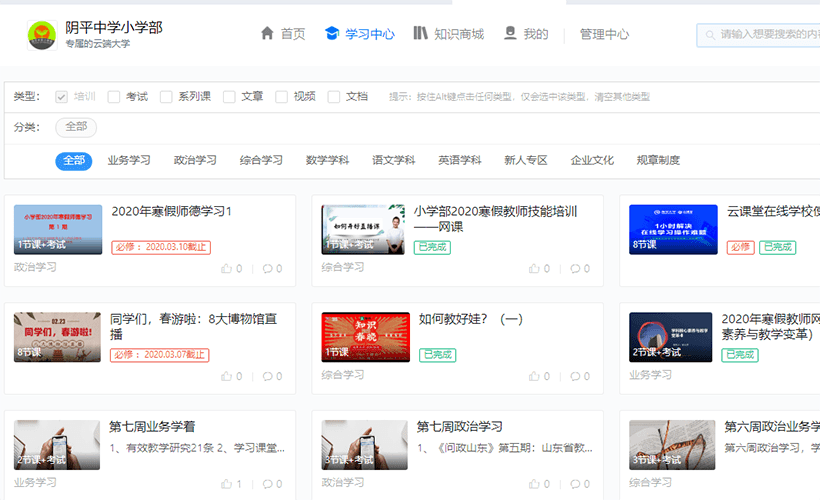Click the 必修：2020.03.10截止 tag
Image resolution: width=820 pixels, height=500 pixels.
[x=161, y=247]
